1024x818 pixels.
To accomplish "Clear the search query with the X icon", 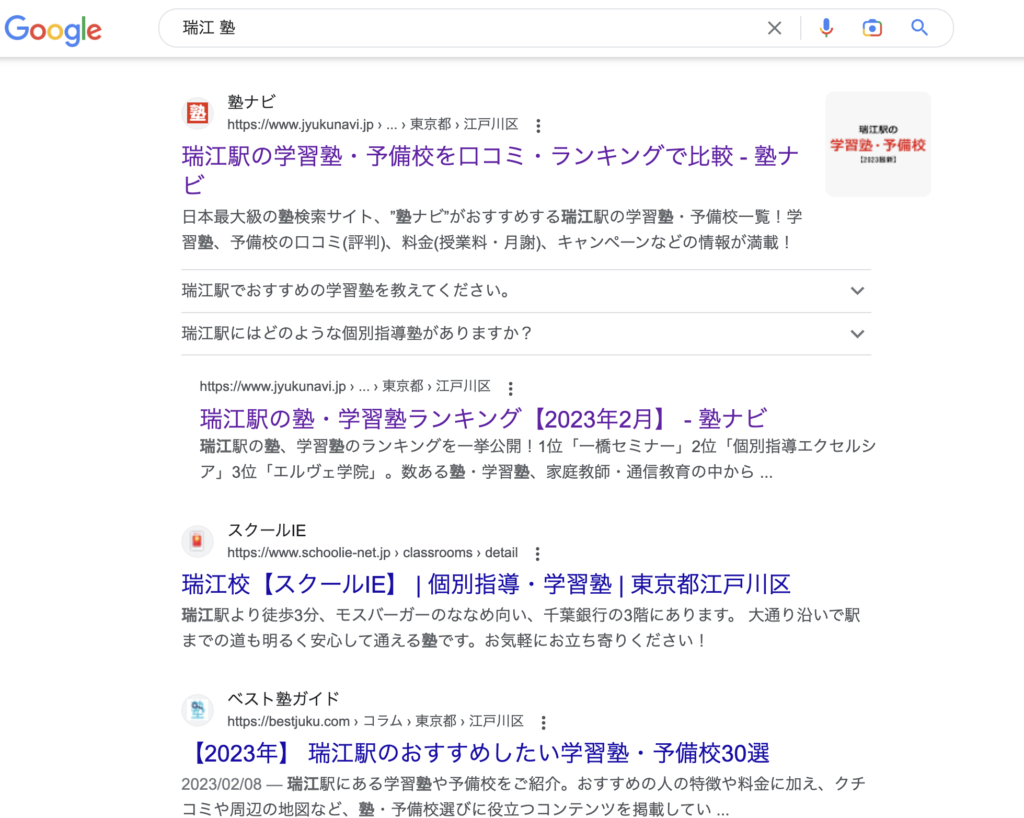I will tap(775, 28).
